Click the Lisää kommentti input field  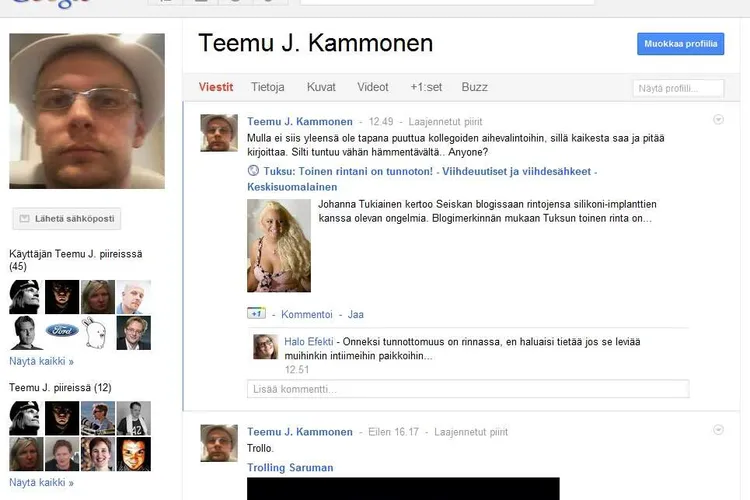[468, 389]
